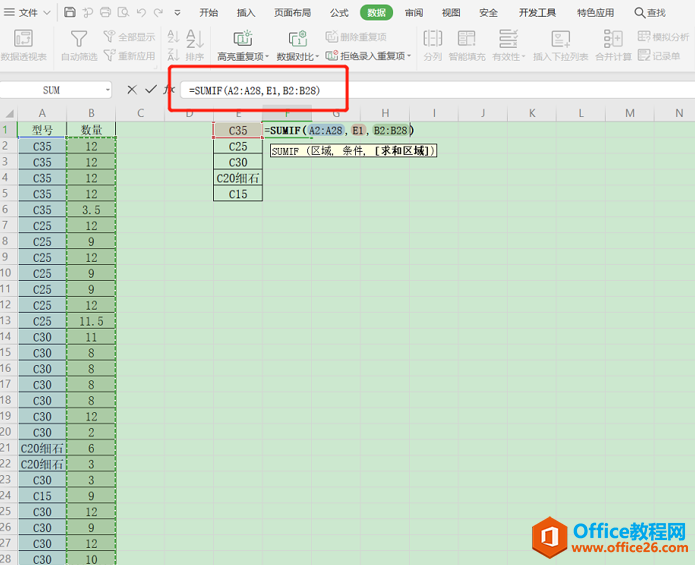Click the 排序 sort icon
The image size is (695, 565).
[195, 39]
